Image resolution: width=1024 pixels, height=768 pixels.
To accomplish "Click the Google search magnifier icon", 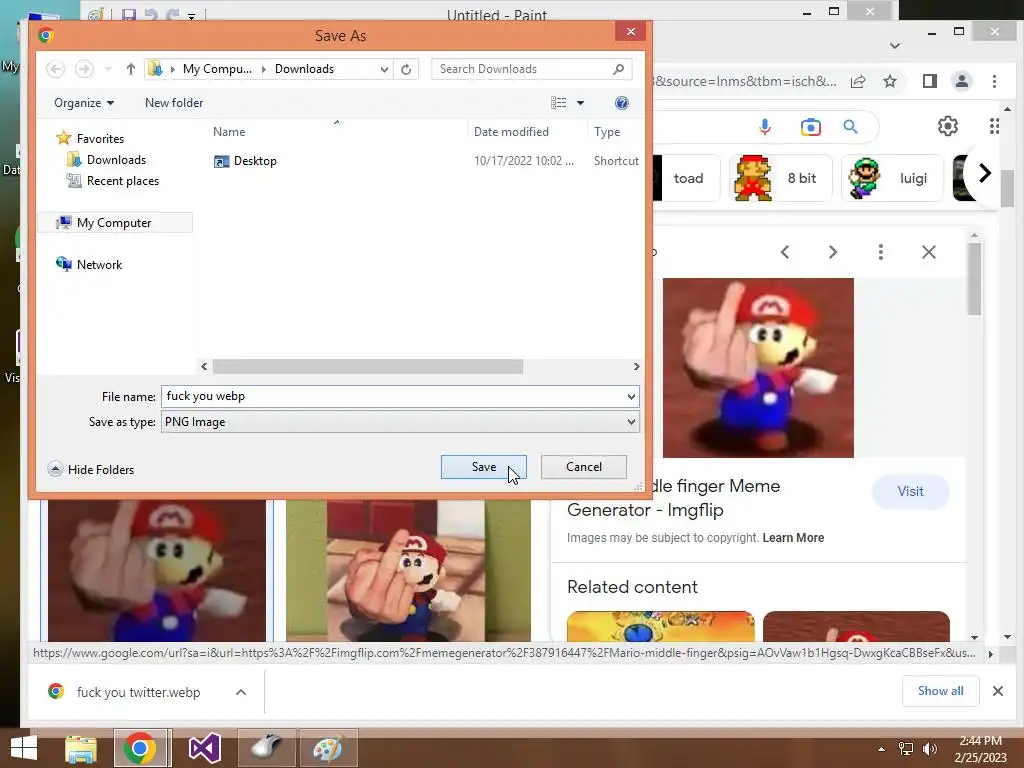I will (850, 127).
